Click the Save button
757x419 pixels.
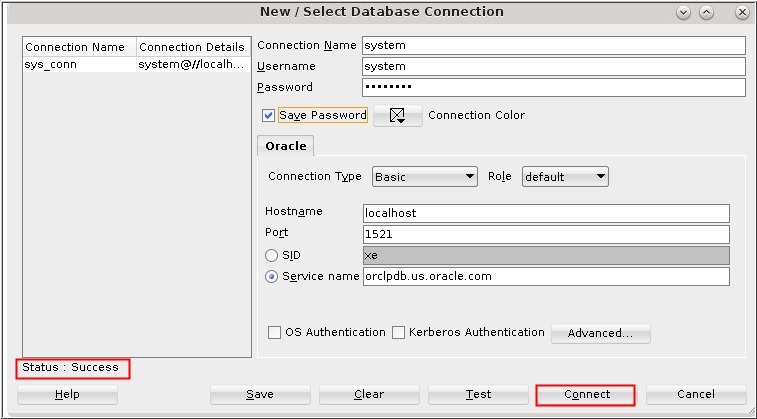coord(260,394)
